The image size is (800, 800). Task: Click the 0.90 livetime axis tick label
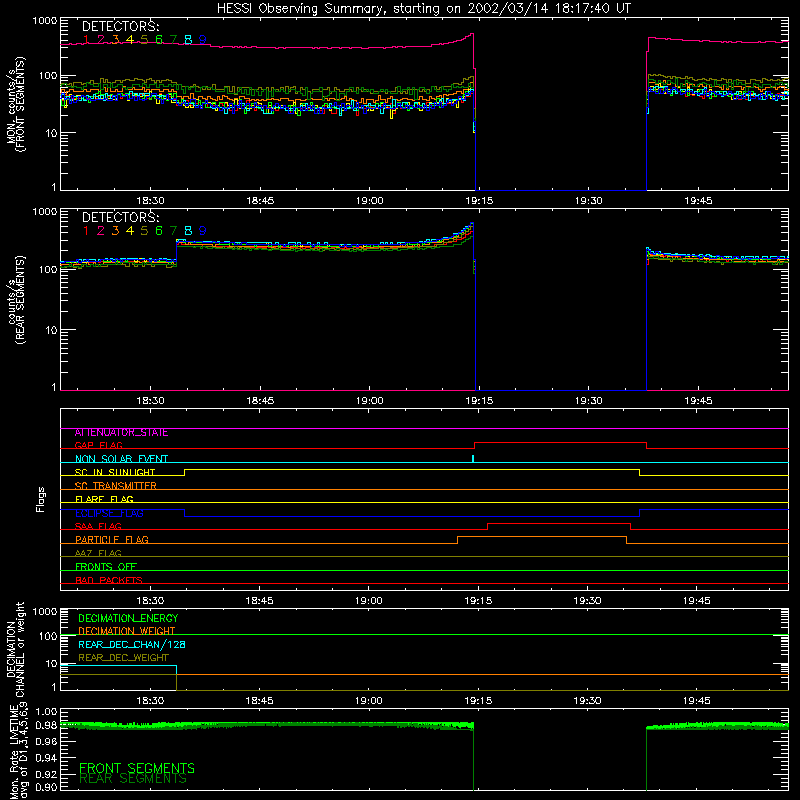click(46, 787)
